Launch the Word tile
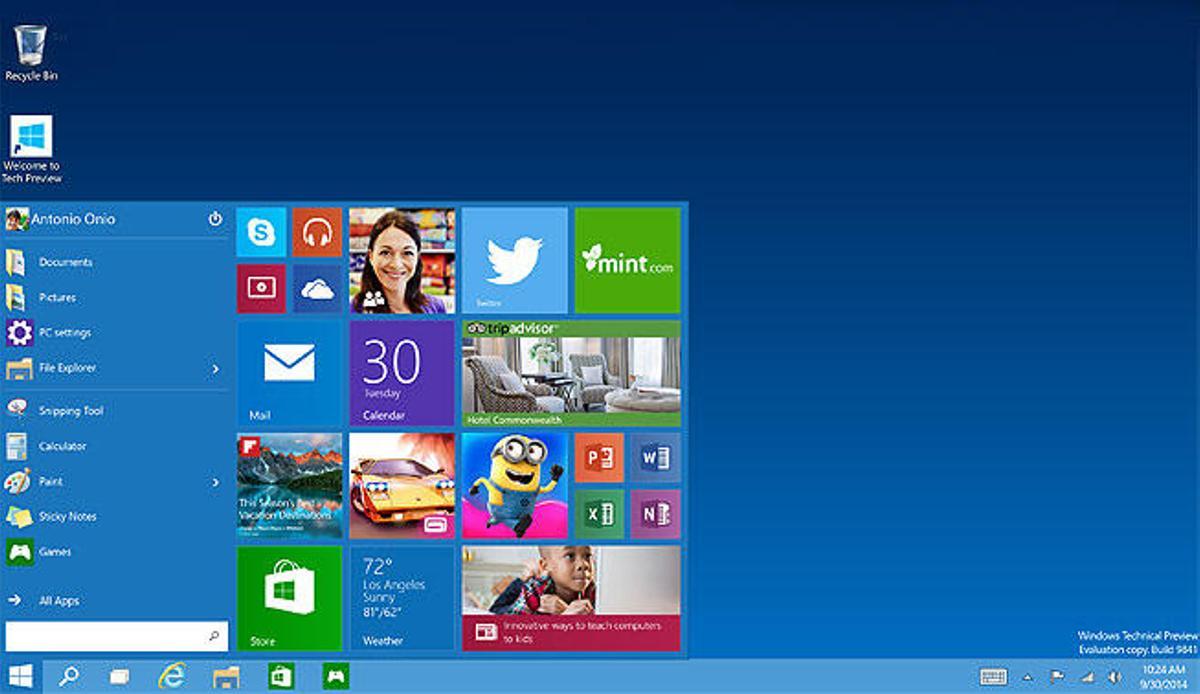This screenshot has width=1200, height=694. 655,458
